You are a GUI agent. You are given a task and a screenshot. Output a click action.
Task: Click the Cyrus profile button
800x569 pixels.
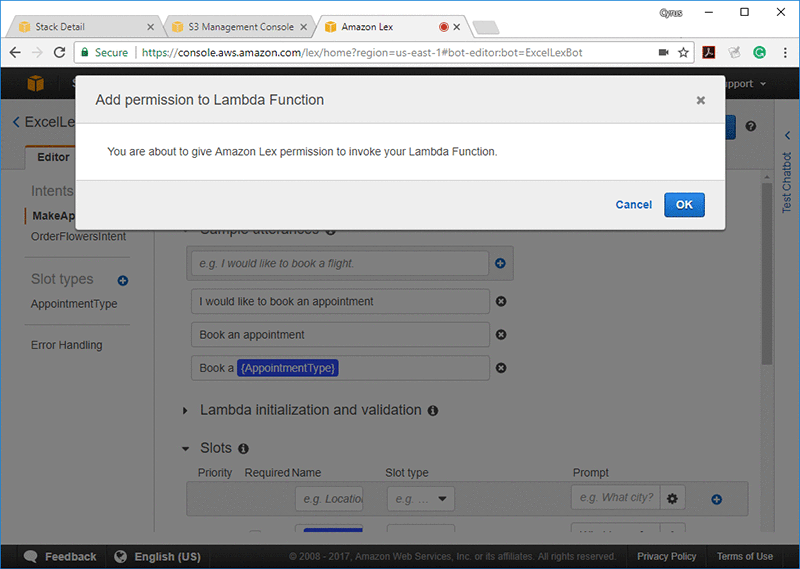pyautogui.click(x=670, y=13)
